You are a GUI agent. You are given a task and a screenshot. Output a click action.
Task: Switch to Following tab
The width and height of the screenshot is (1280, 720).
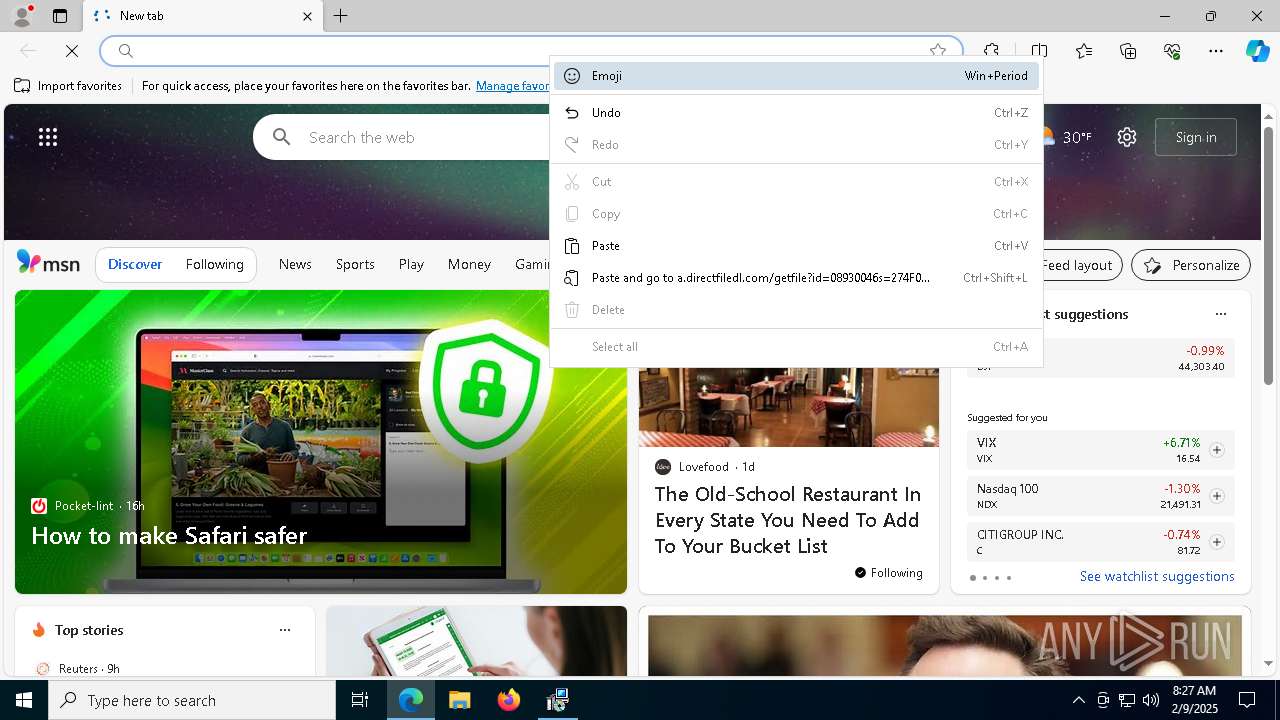tap(214, 264)
